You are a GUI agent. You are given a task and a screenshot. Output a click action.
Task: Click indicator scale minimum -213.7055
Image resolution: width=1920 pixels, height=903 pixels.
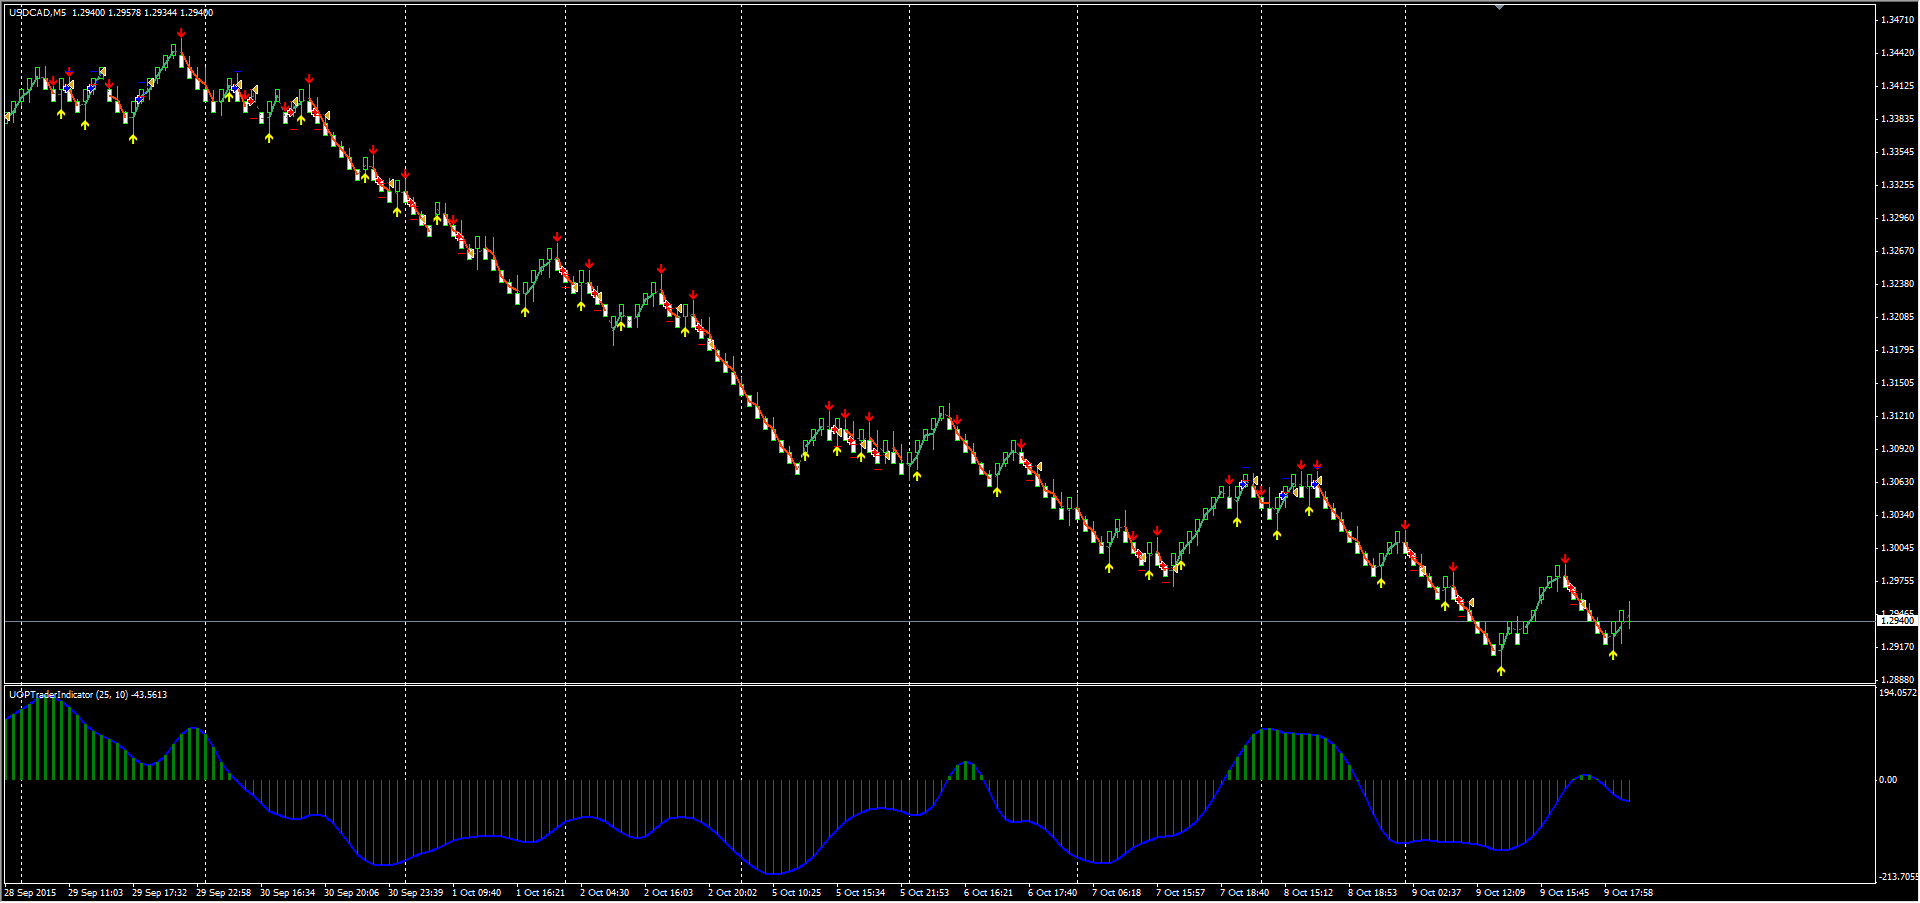[1898, 877]
